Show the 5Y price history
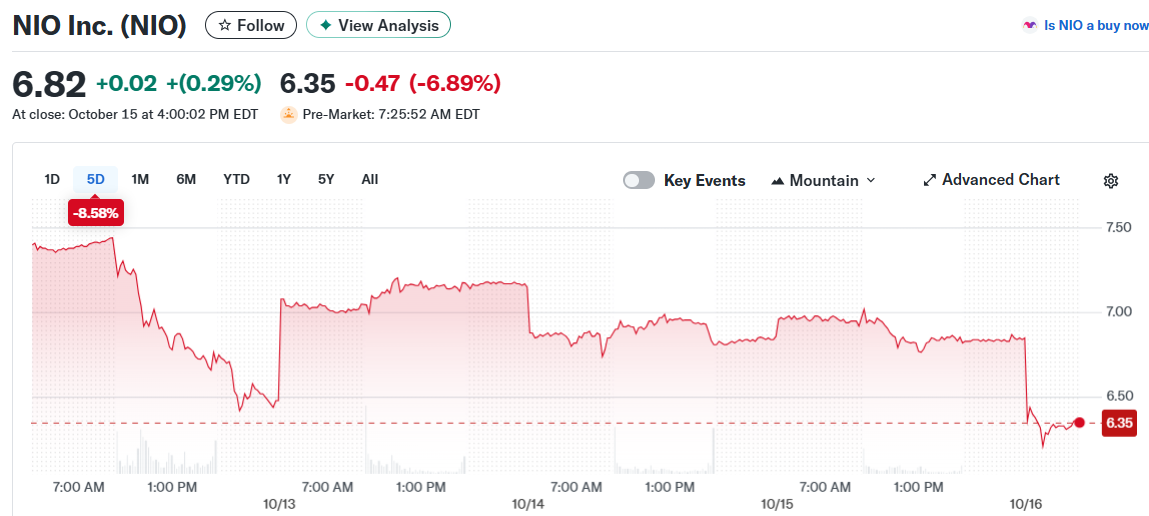Image resolution: width=1149 pixels, height=516 pixels. pyautogui.click(x=326, y=180)
